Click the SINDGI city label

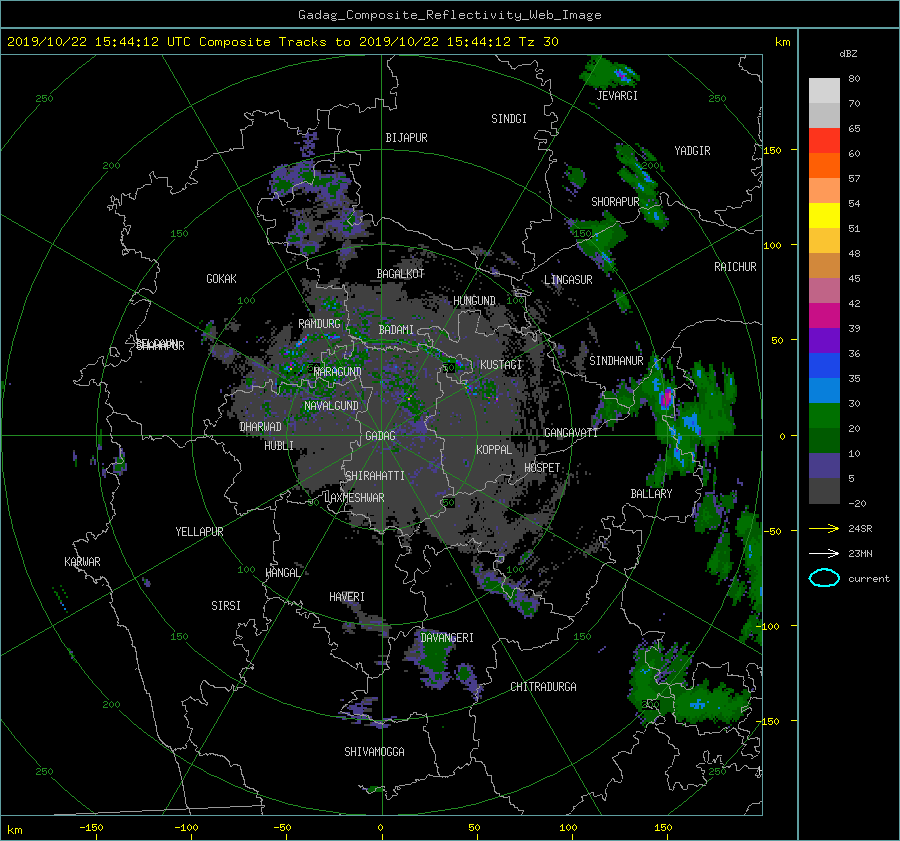coord(509,119)
